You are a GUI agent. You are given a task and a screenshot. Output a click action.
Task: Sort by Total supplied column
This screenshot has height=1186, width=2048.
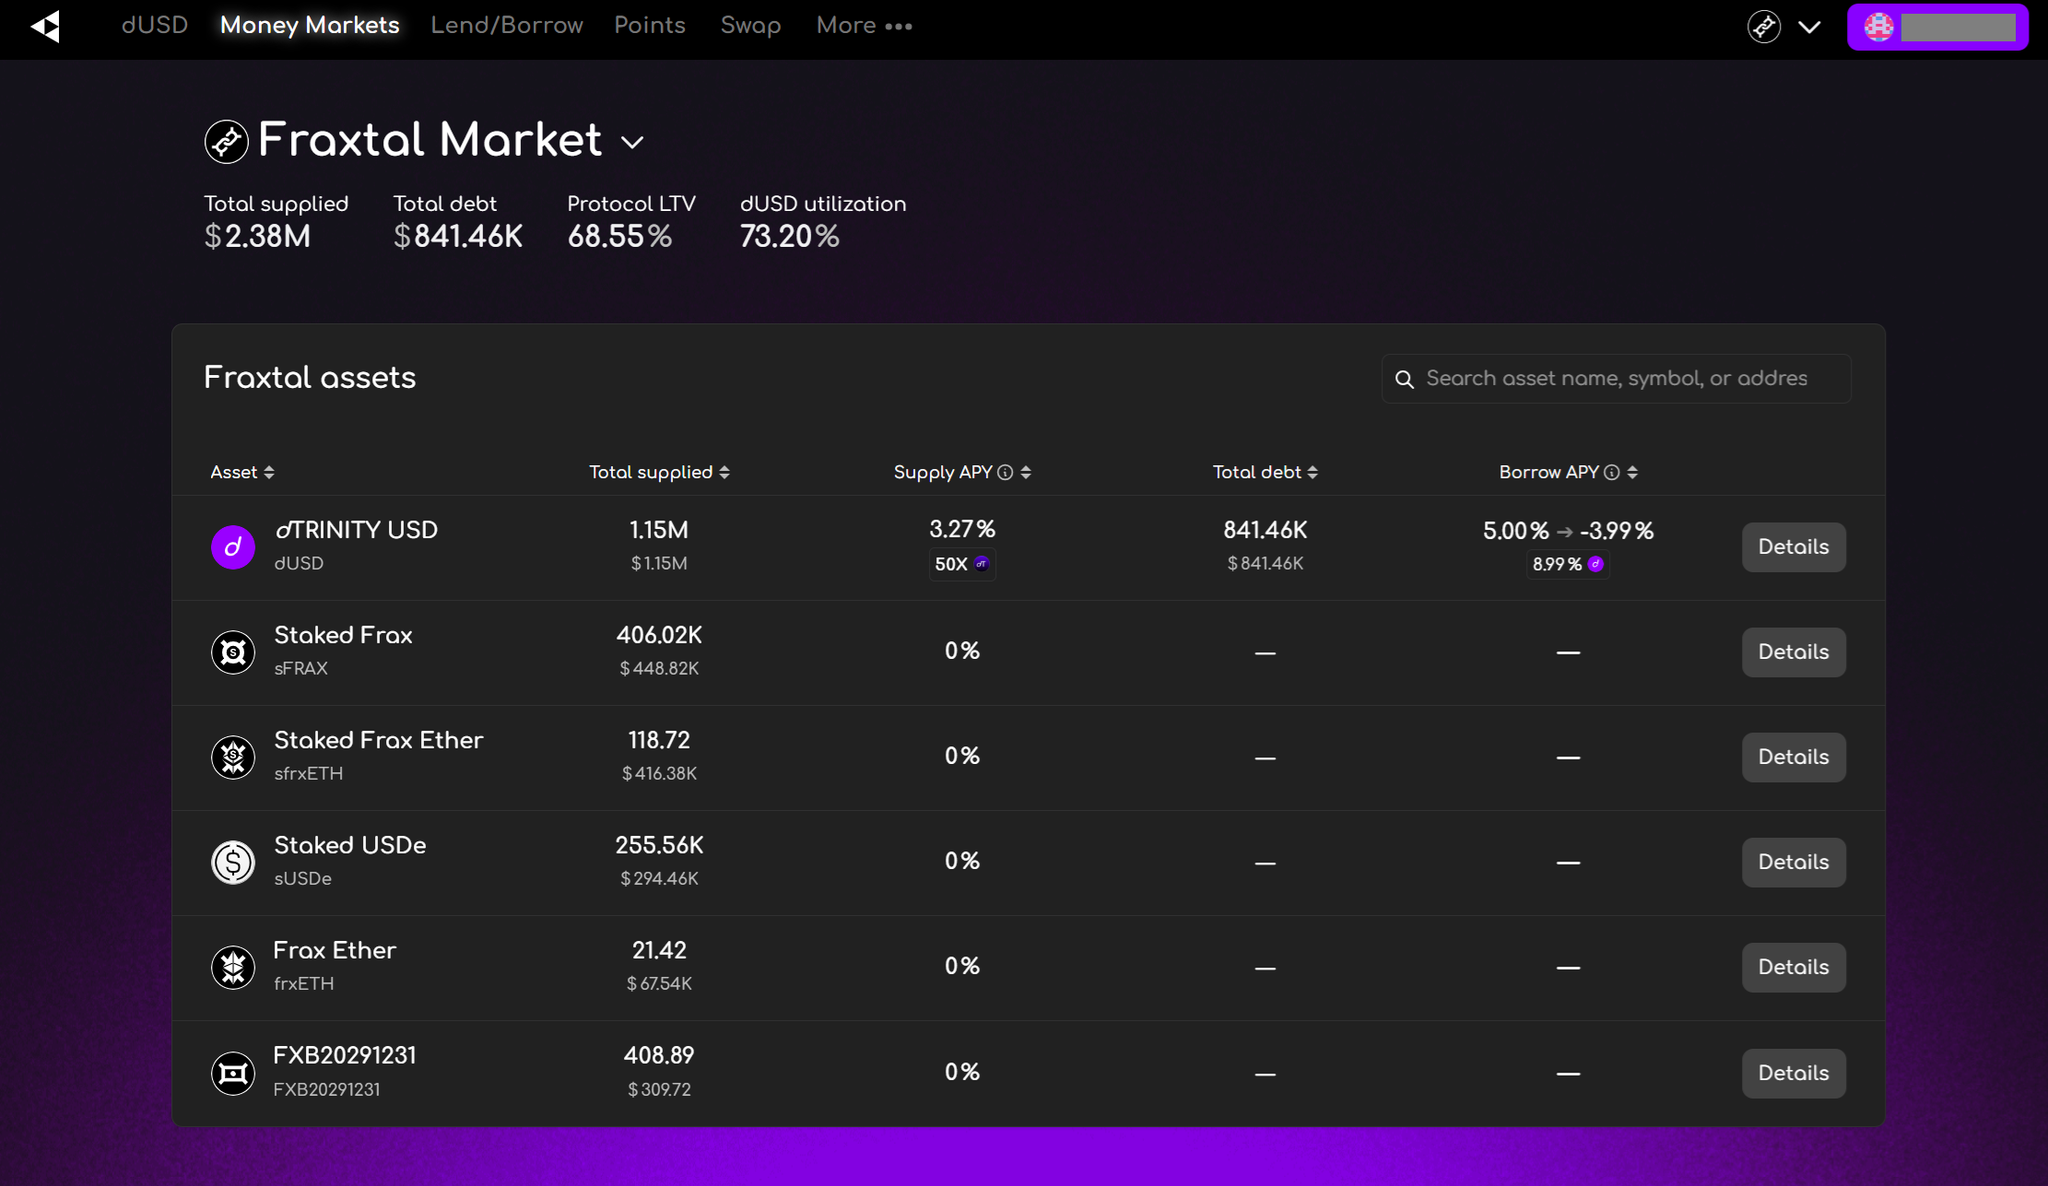tap(659, 472)
